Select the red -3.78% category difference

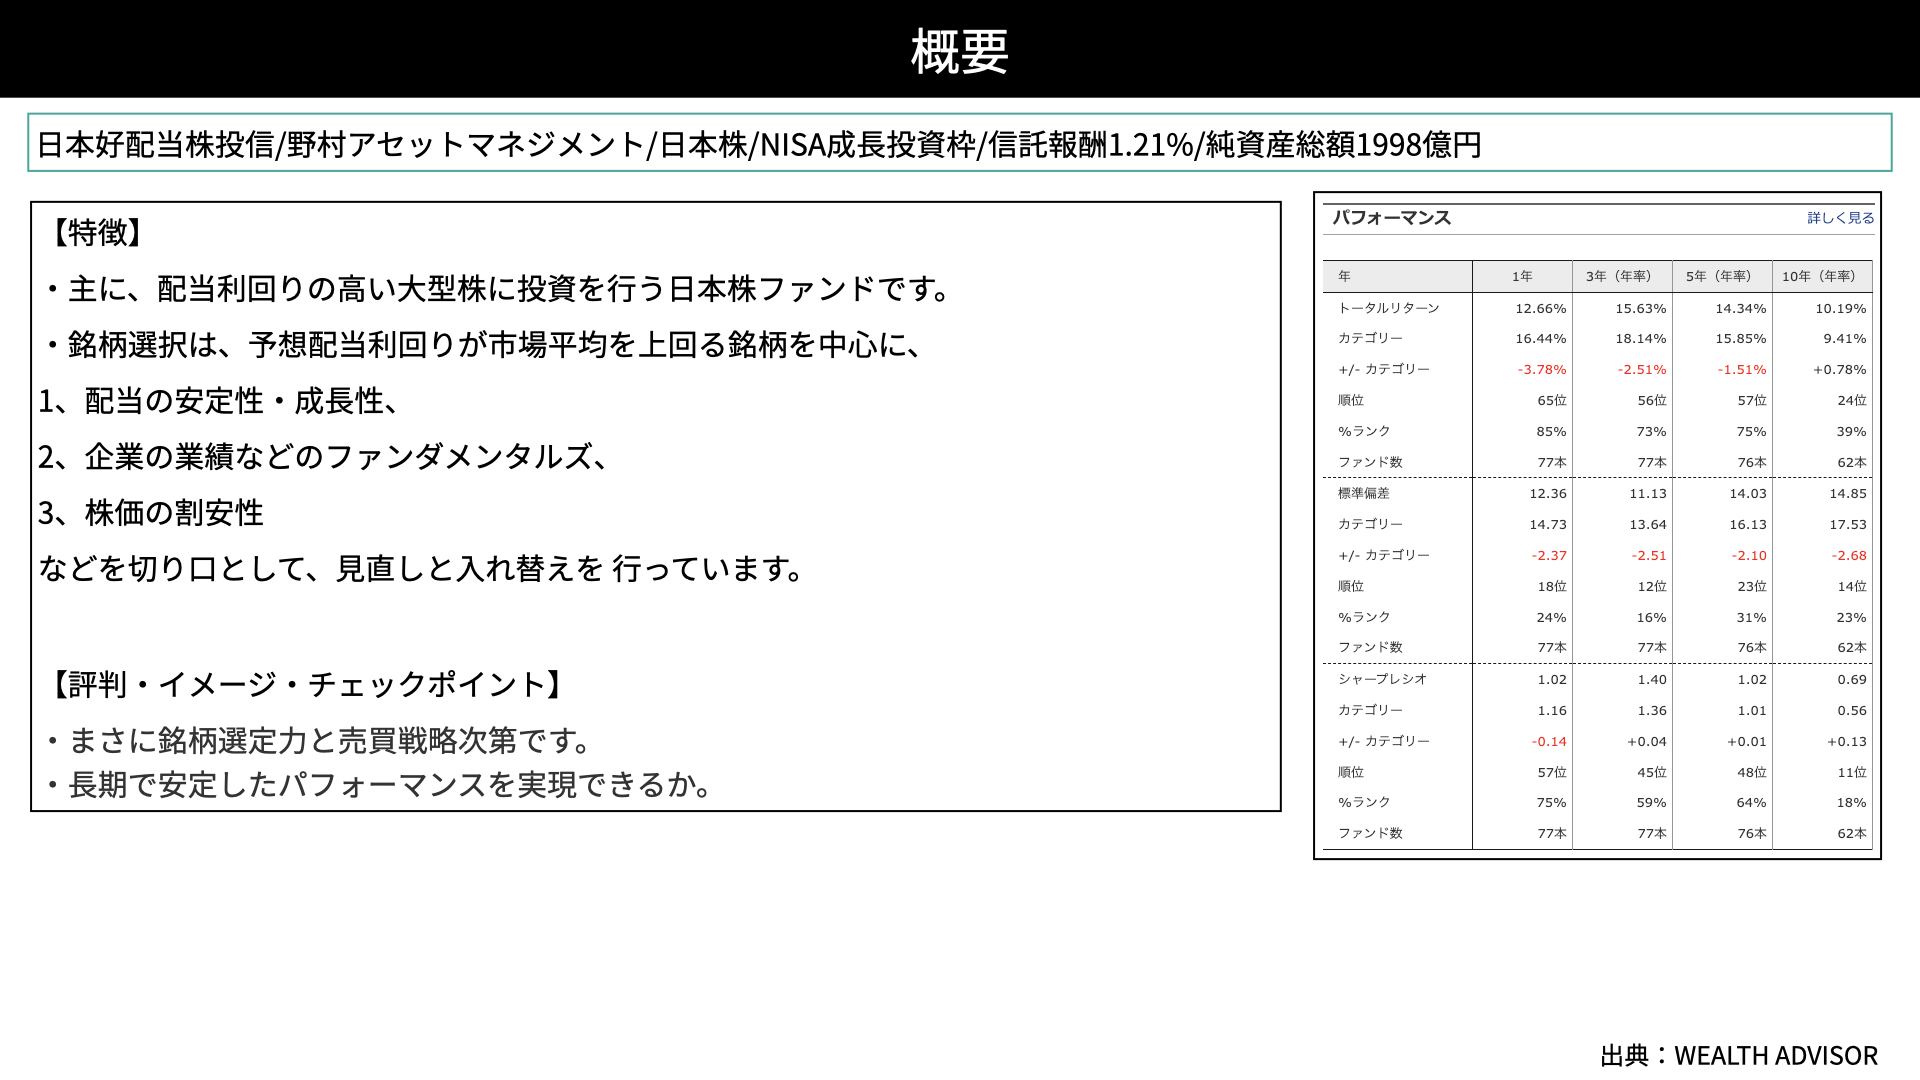tap(1542, 370)
